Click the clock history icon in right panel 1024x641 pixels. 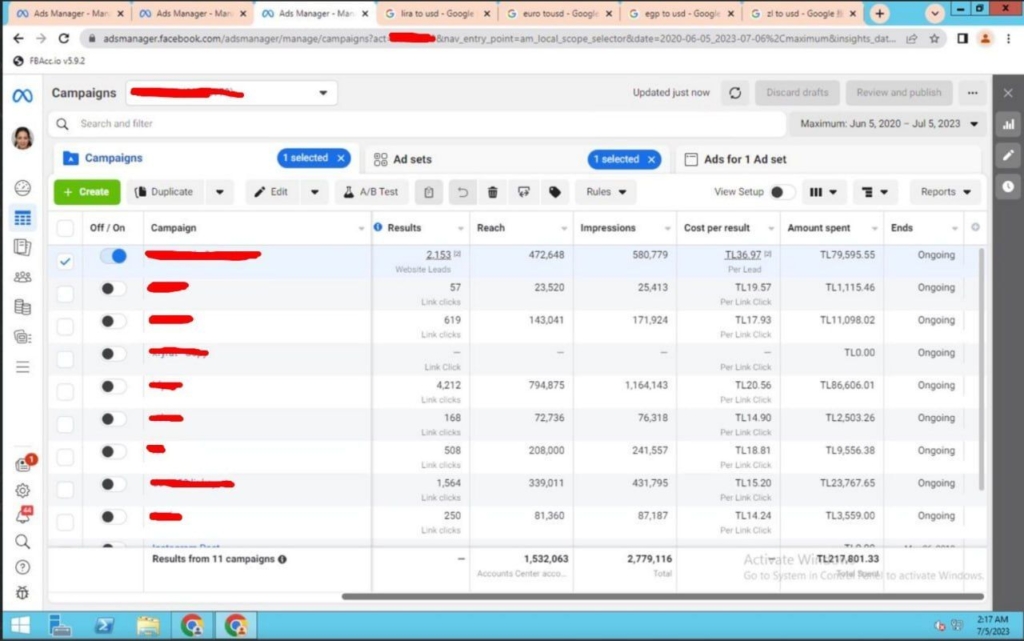(x=1008, y=186)
